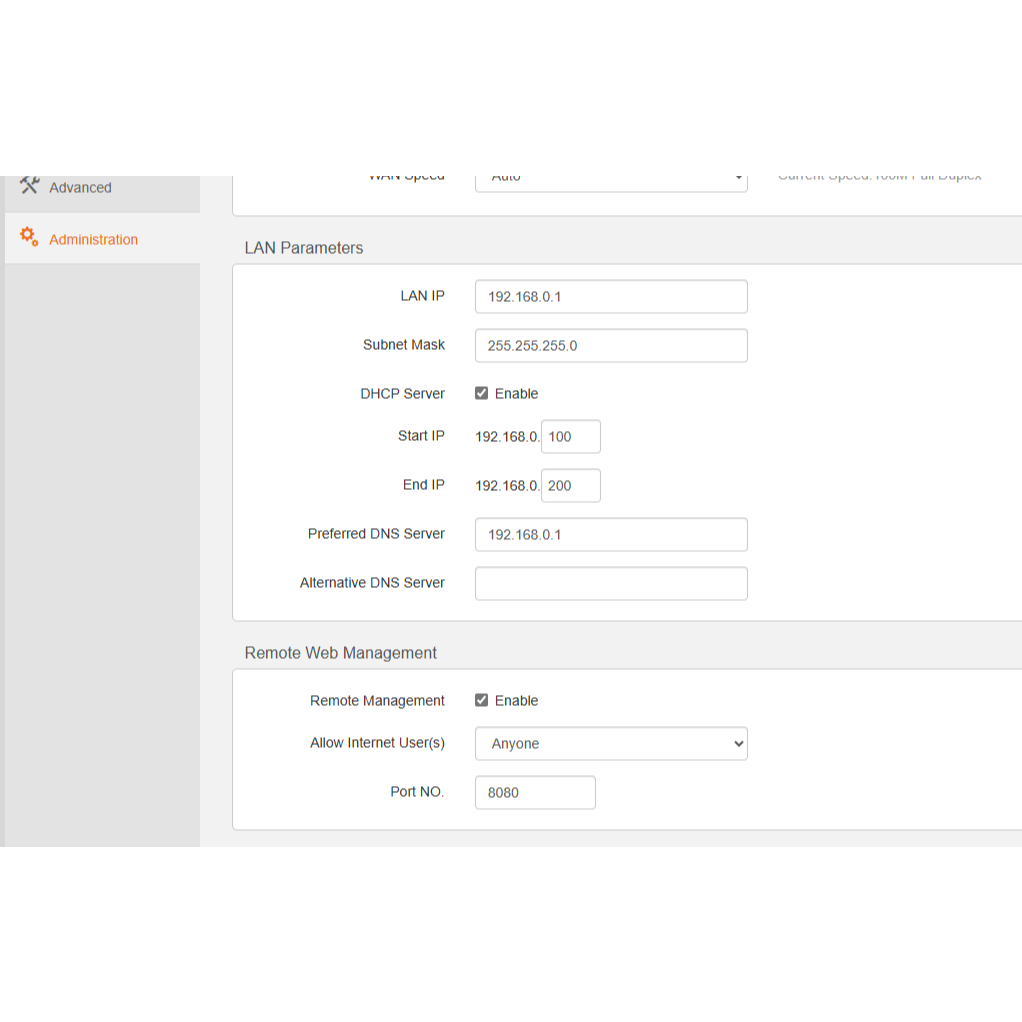The image size is (1022, 1022).
Task: Click the LAN Parameters section heading
Action: [304, 248]
